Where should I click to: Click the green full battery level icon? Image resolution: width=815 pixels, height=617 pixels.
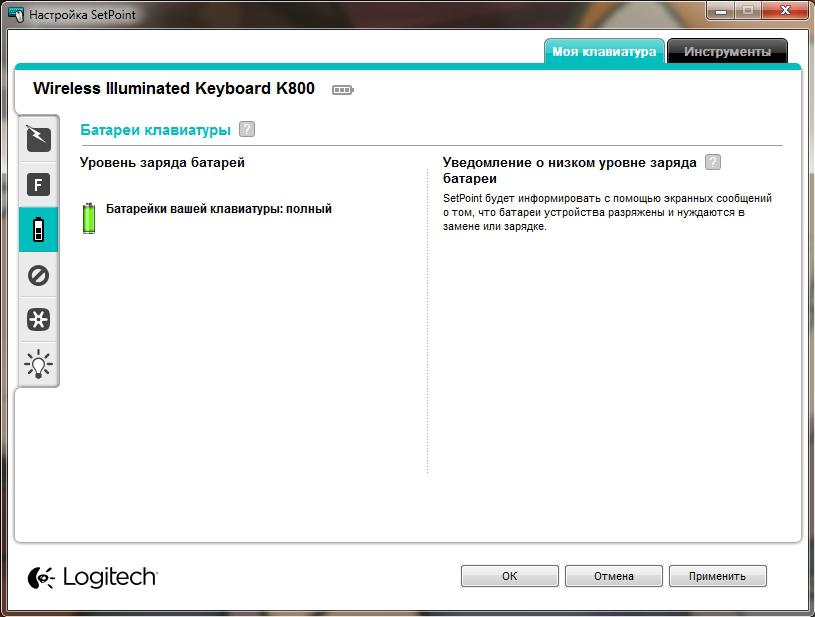click(89, 218)
